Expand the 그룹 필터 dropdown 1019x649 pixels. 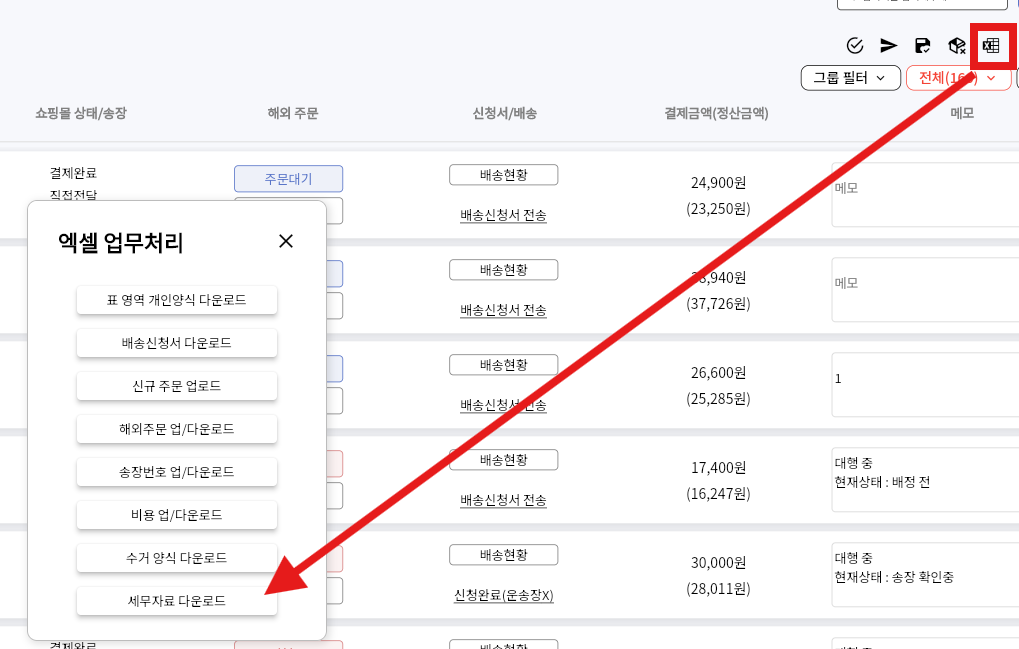(x=849, y=77)
